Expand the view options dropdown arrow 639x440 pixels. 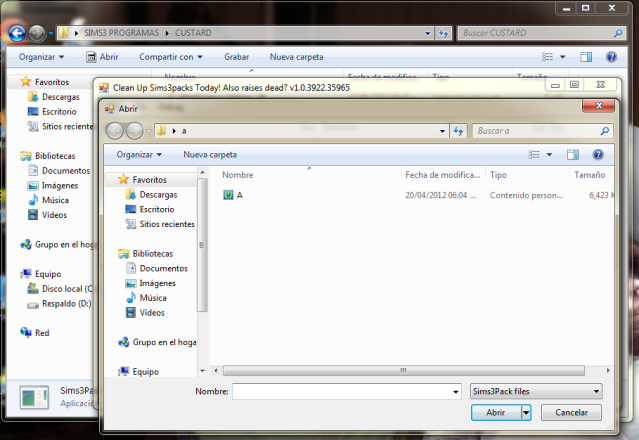549,155
